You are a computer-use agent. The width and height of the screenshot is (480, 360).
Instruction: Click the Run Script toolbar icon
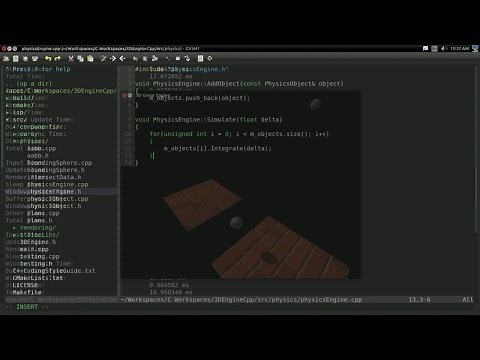point(155,59)
